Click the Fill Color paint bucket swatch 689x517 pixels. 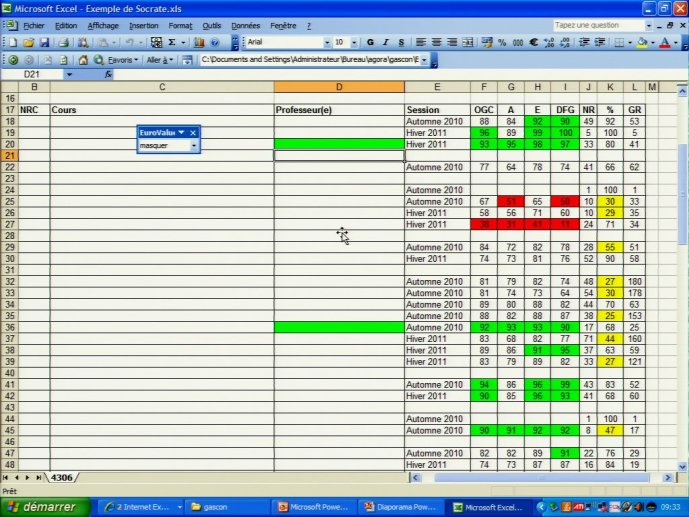[x=642, y=43]
